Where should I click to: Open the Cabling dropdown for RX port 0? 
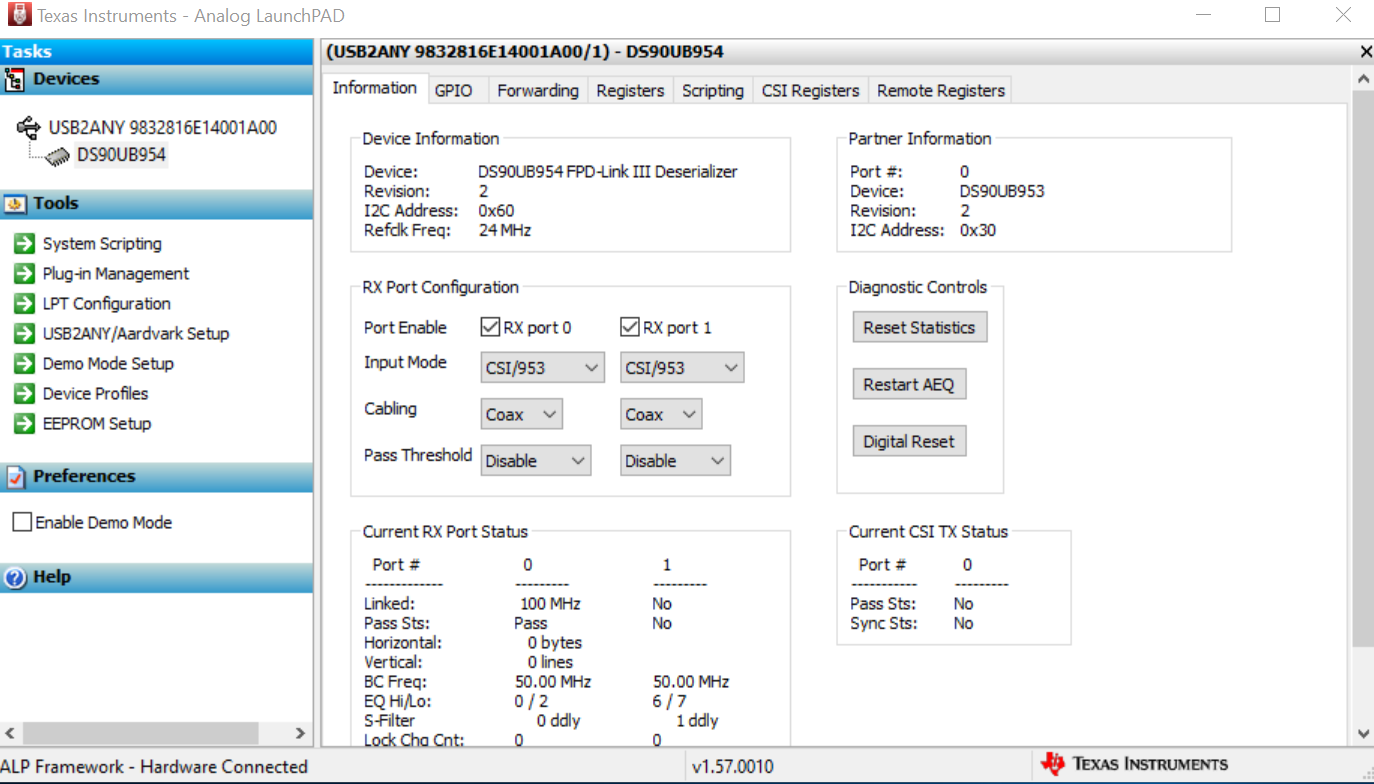click(521, 414)
